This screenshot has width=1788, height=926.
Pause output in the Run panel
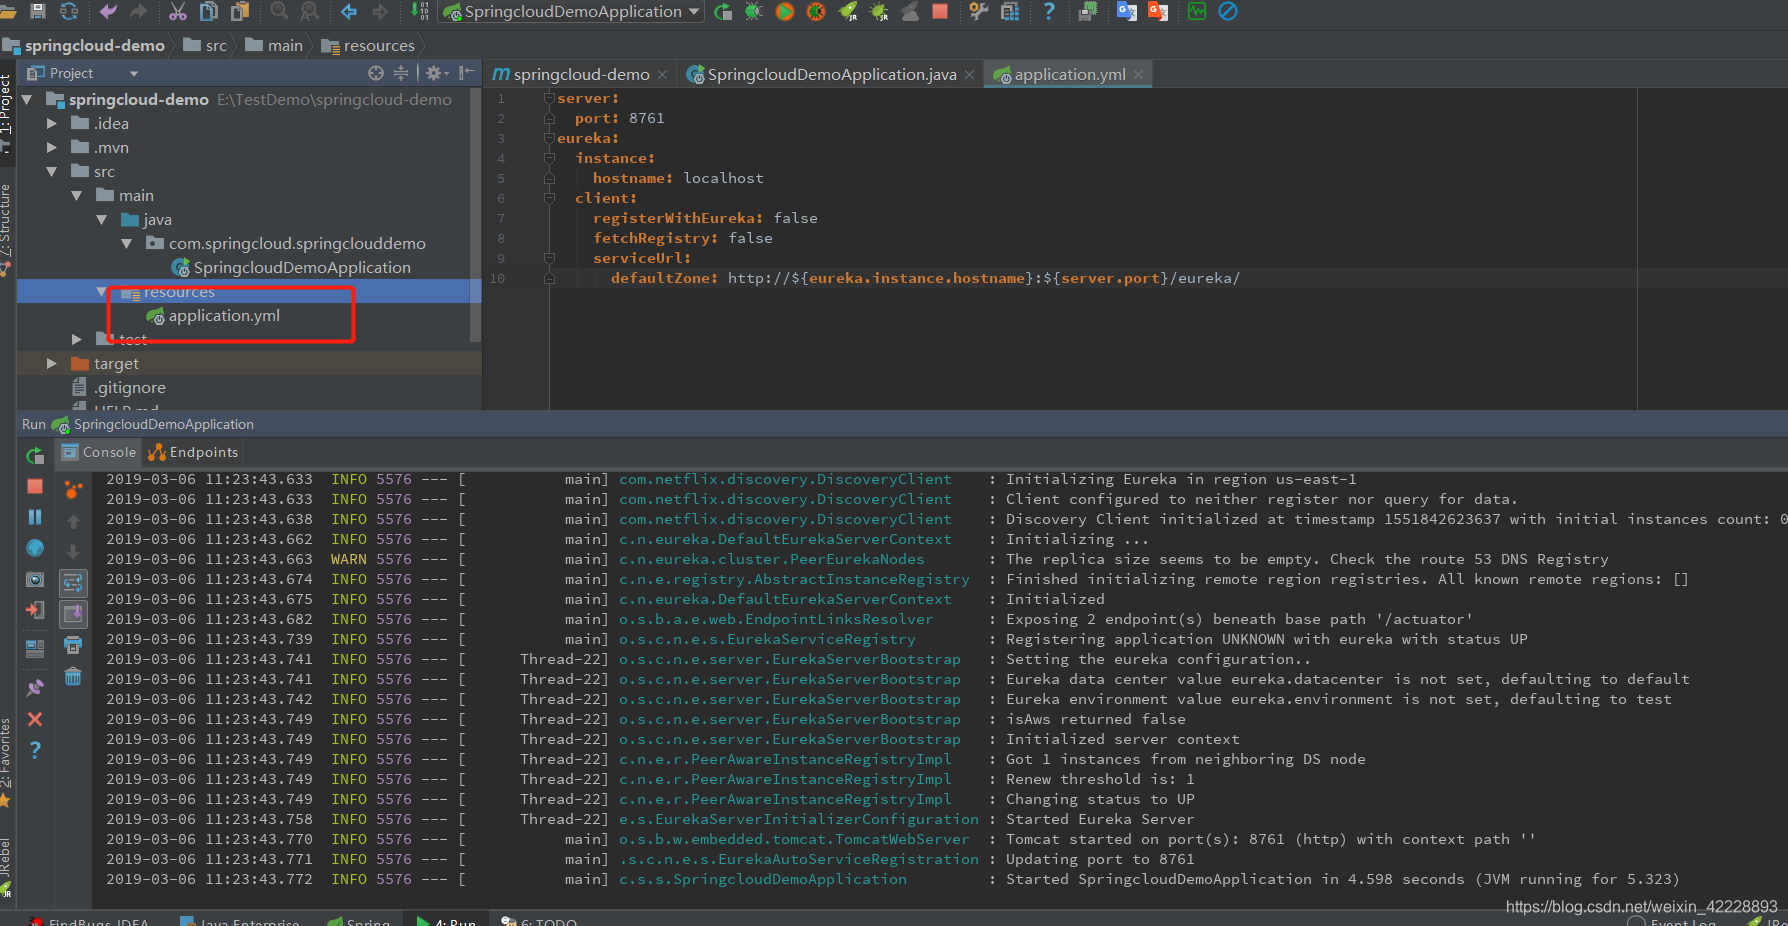coord(35,517)
